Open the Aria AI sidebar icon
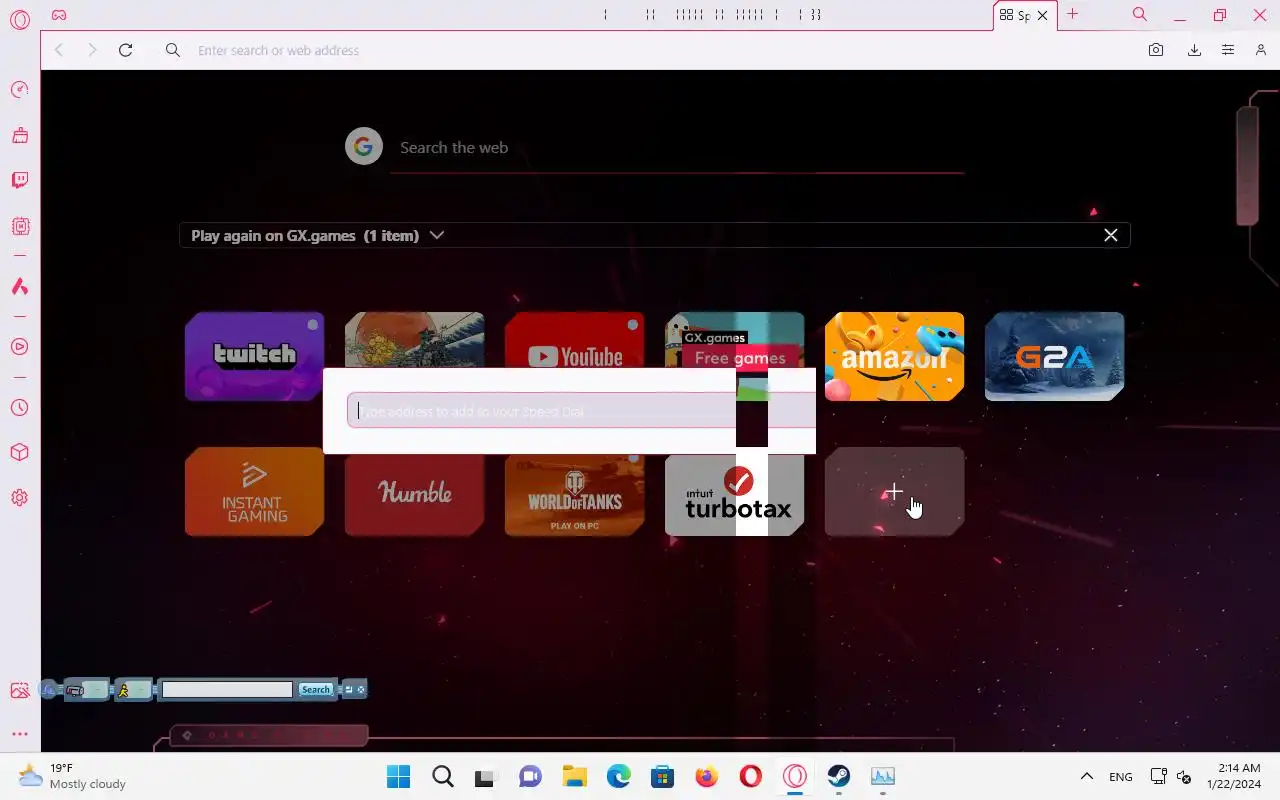 pyautogui.click(x=19, y=287)
